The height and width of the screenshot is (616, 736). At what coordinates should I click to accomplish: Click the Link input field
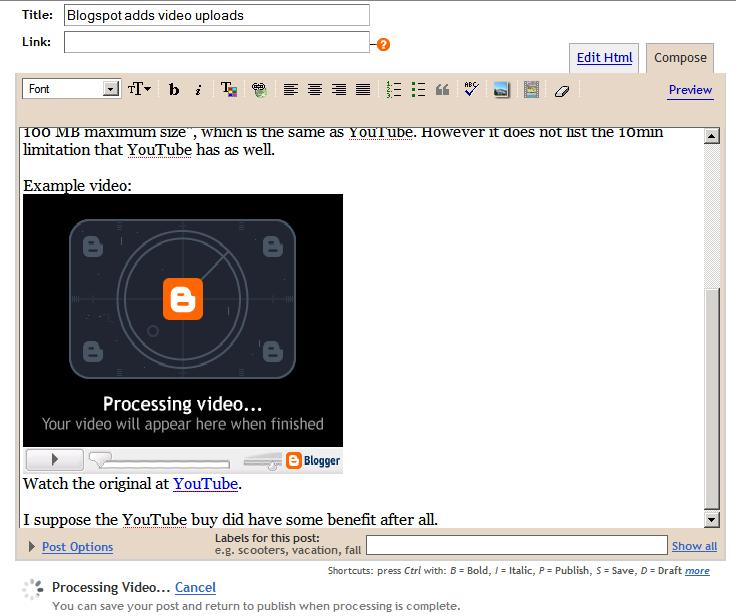(216, 42)
